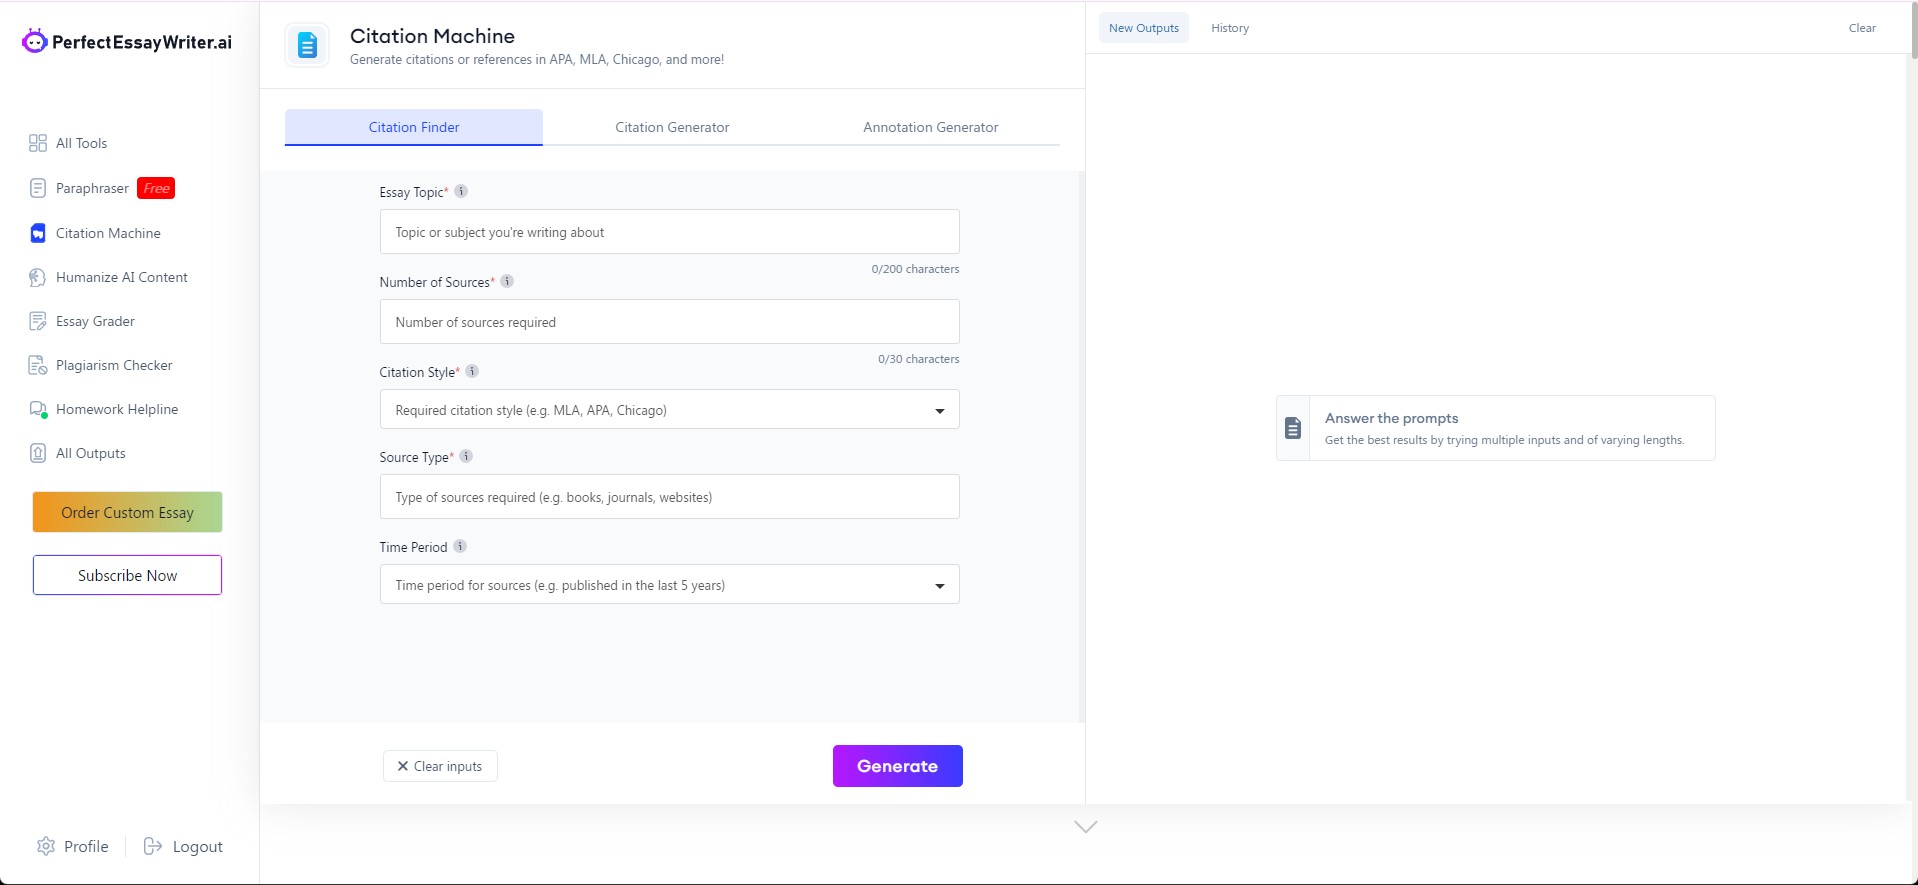The image size is (1918, 885).
Task: Click the Logout arrow icon
Action: pos(153,846)
